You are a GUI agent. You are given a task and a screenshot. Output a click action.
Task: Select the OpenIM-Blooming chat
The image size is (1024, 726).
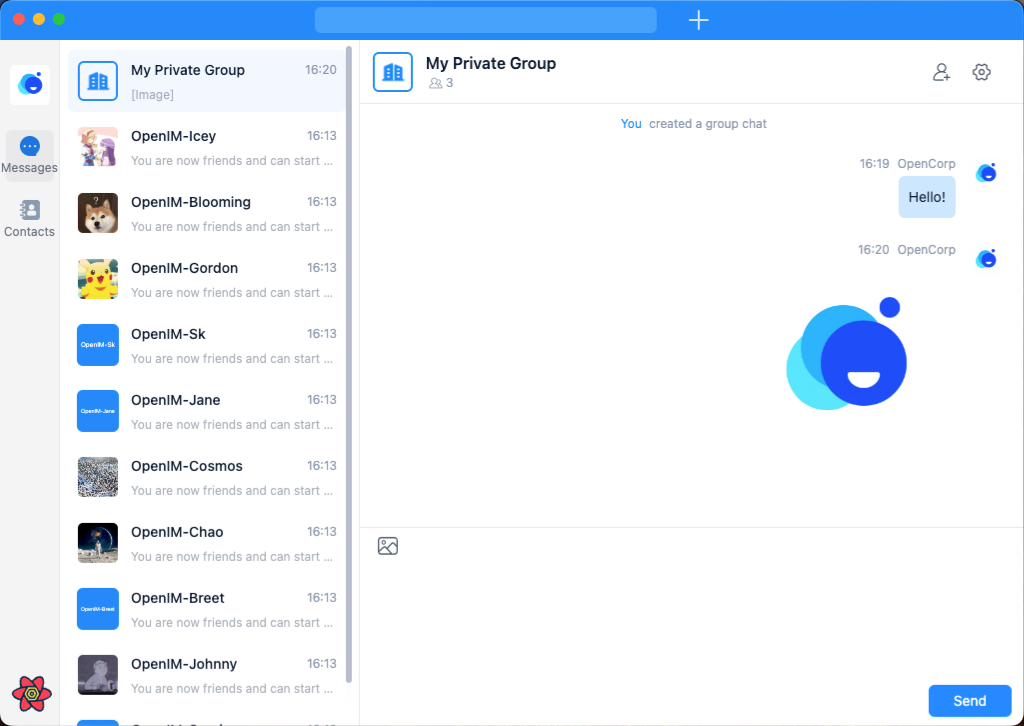tap(207, 213)
